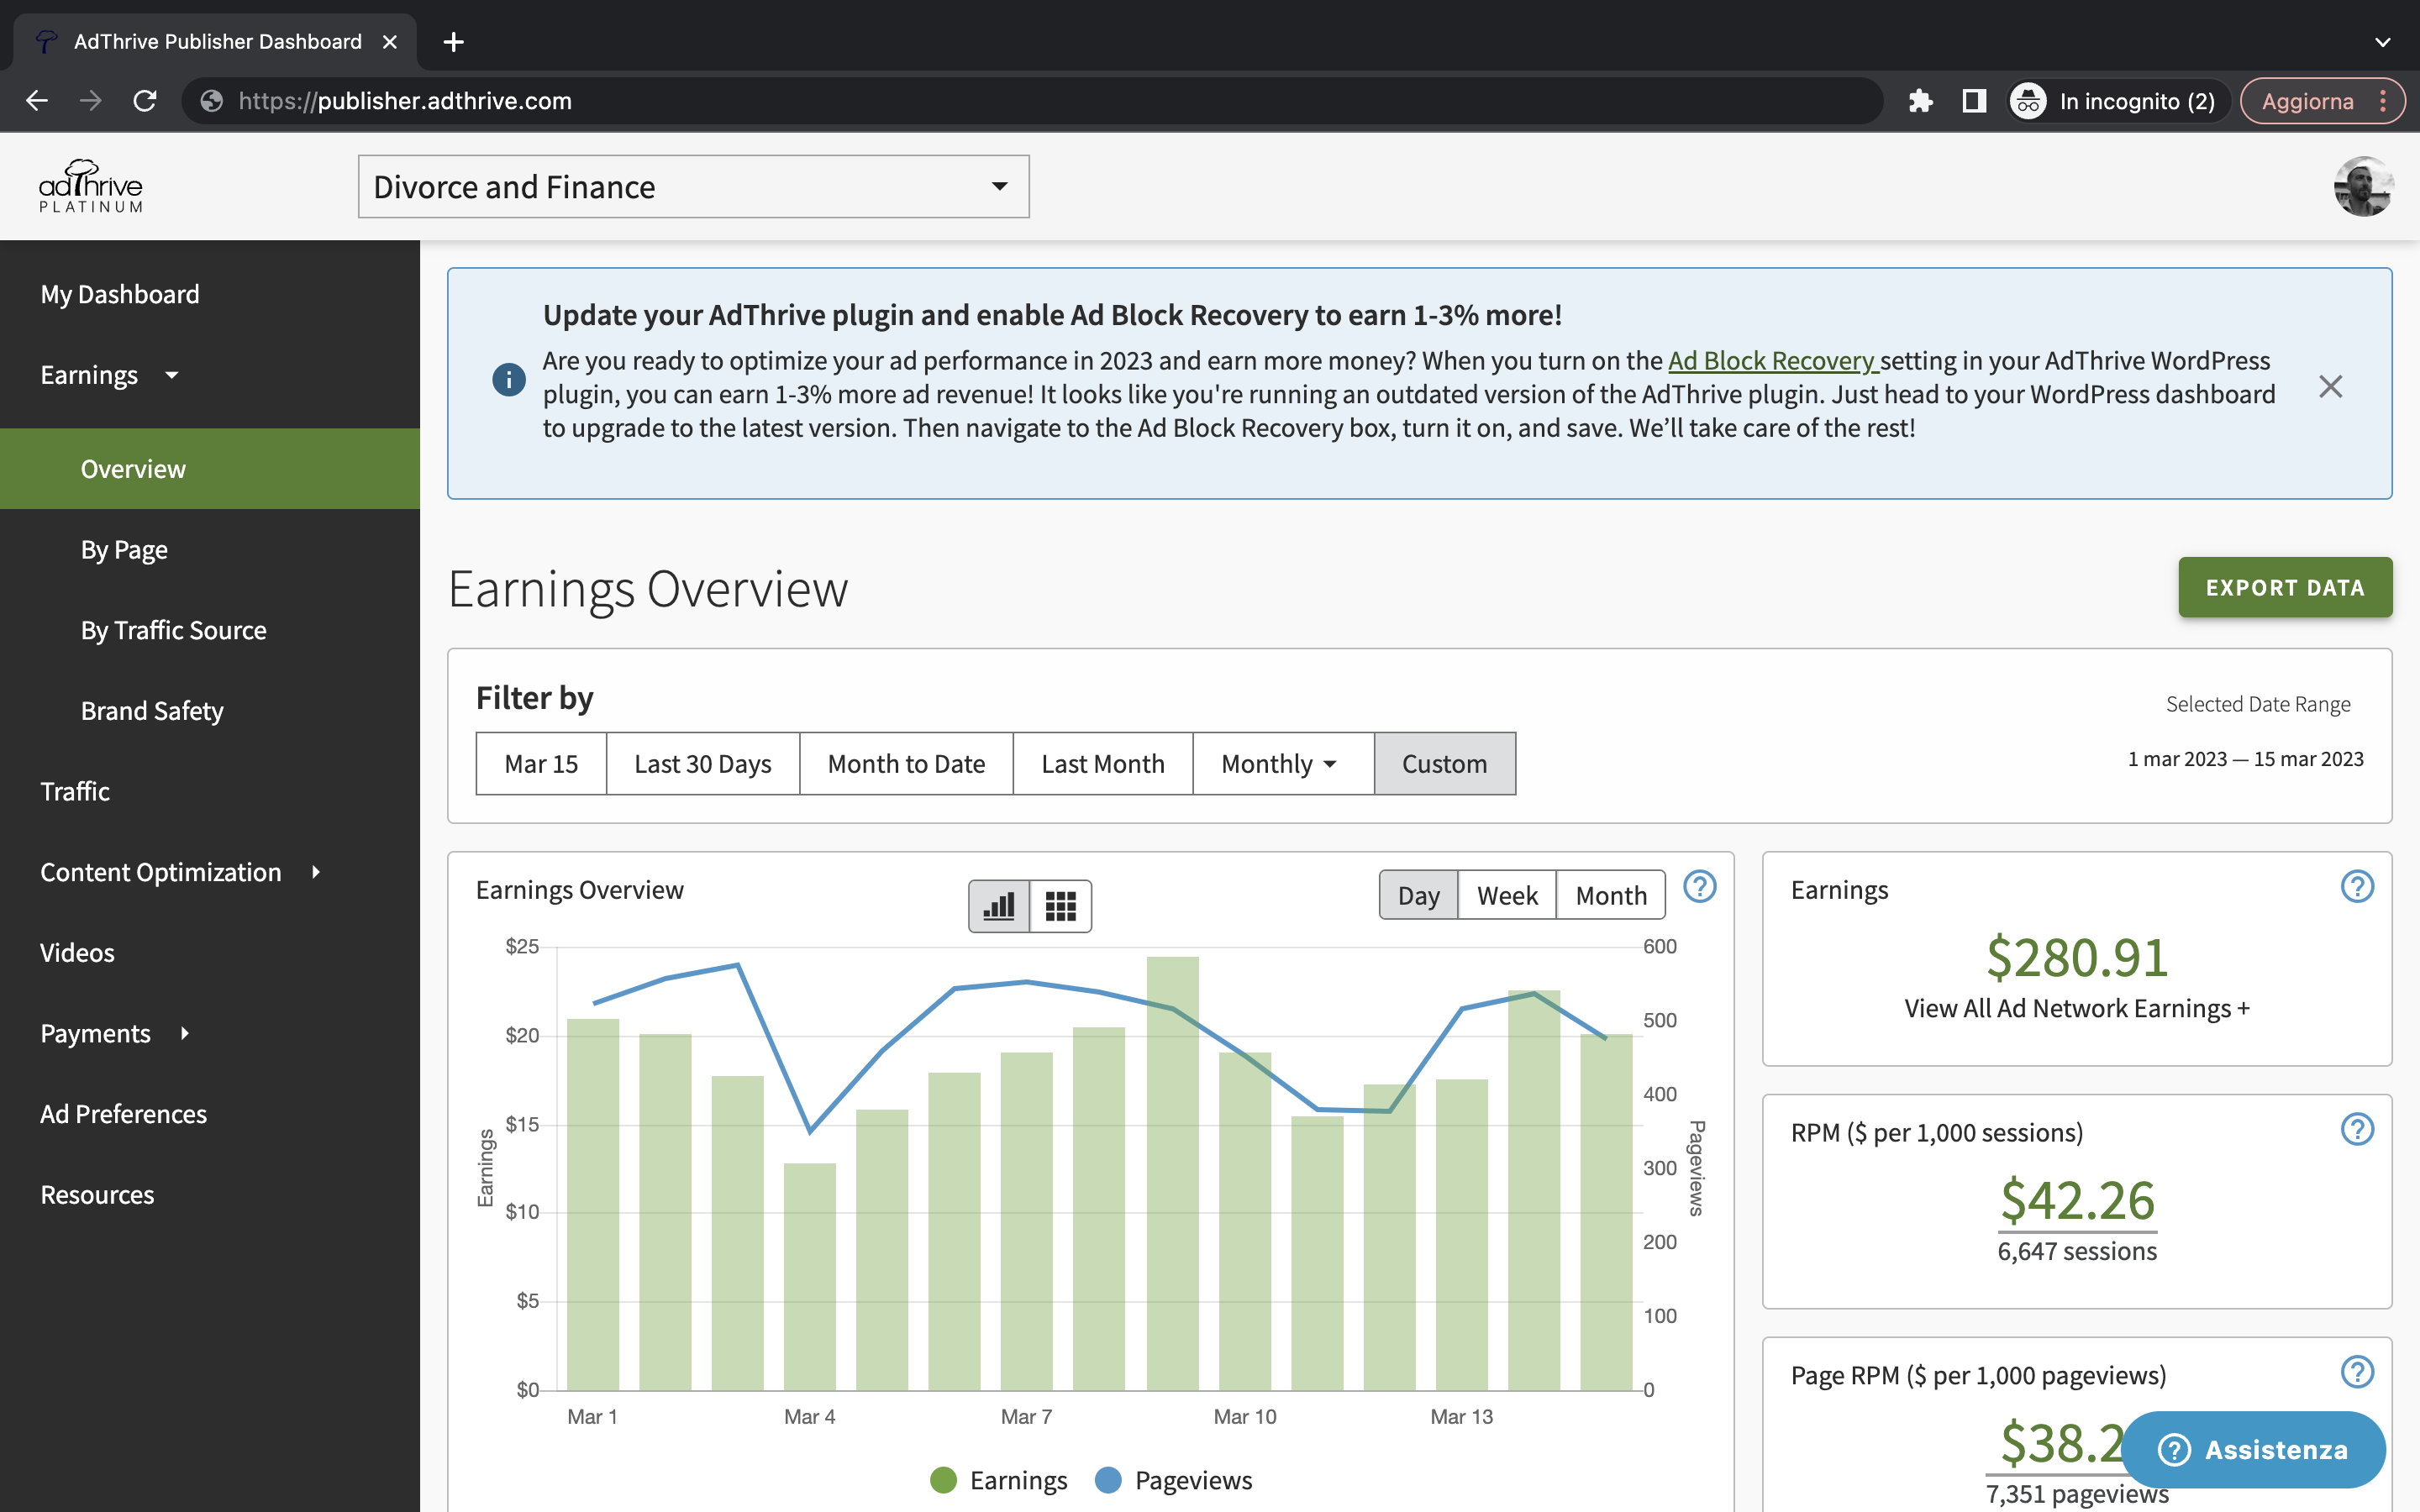Open the Aggiorna update button
The width and height of the screenshot is (2420, 1512).
2322,101
